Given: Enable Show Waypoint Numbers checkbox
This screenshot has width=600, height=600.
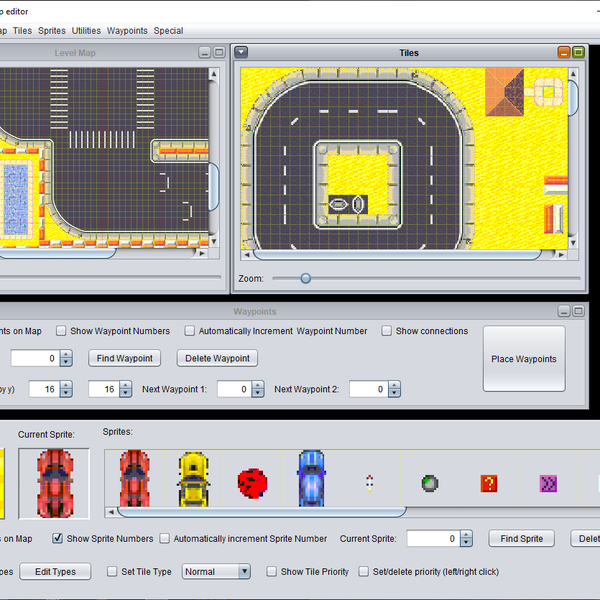Looking at the screenshot, I should pos(62,331).
